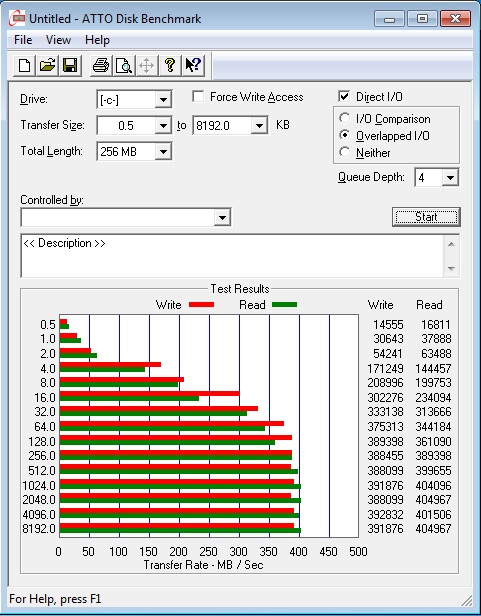Expand the Controlled by combo box
481x616 pixels.
tap(222, 217)
